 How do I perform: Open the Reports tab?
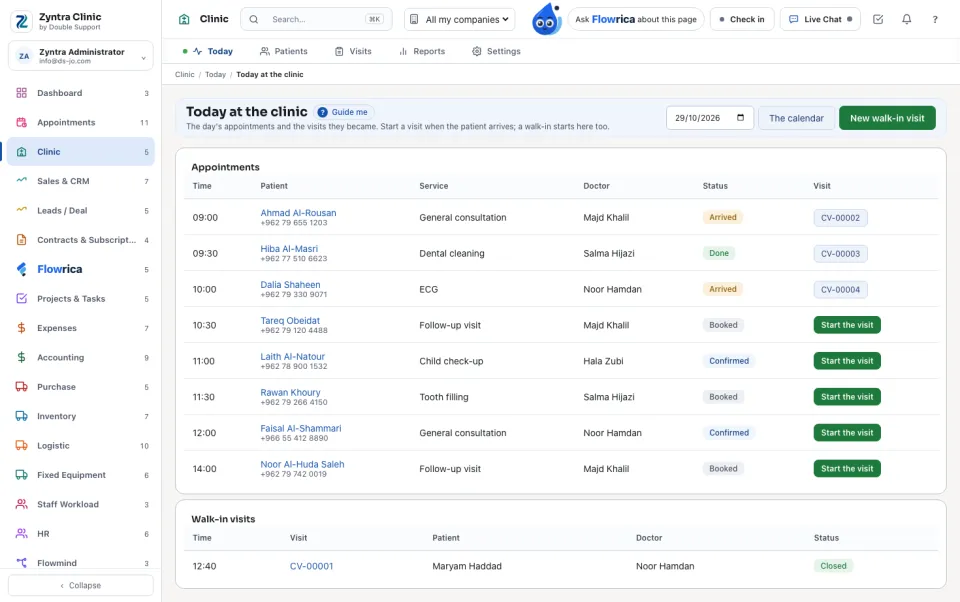pos(422,51)
